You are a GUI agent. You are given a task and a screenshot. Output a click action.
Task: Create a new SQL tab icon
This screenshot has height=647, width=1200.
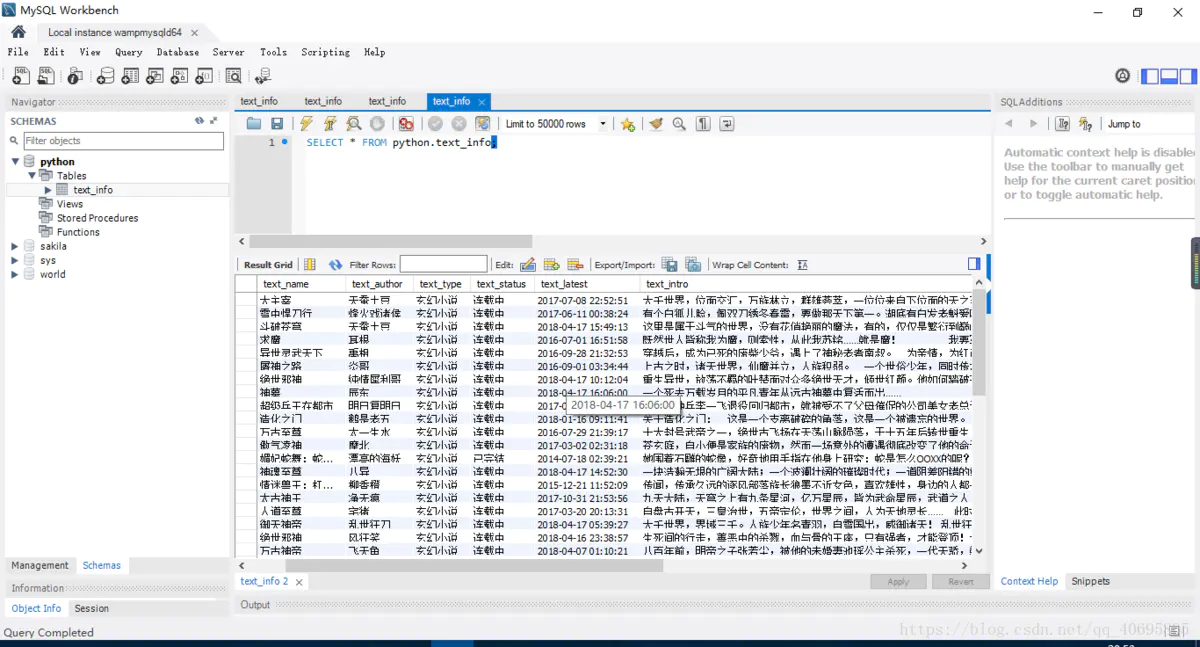(21, 76)
